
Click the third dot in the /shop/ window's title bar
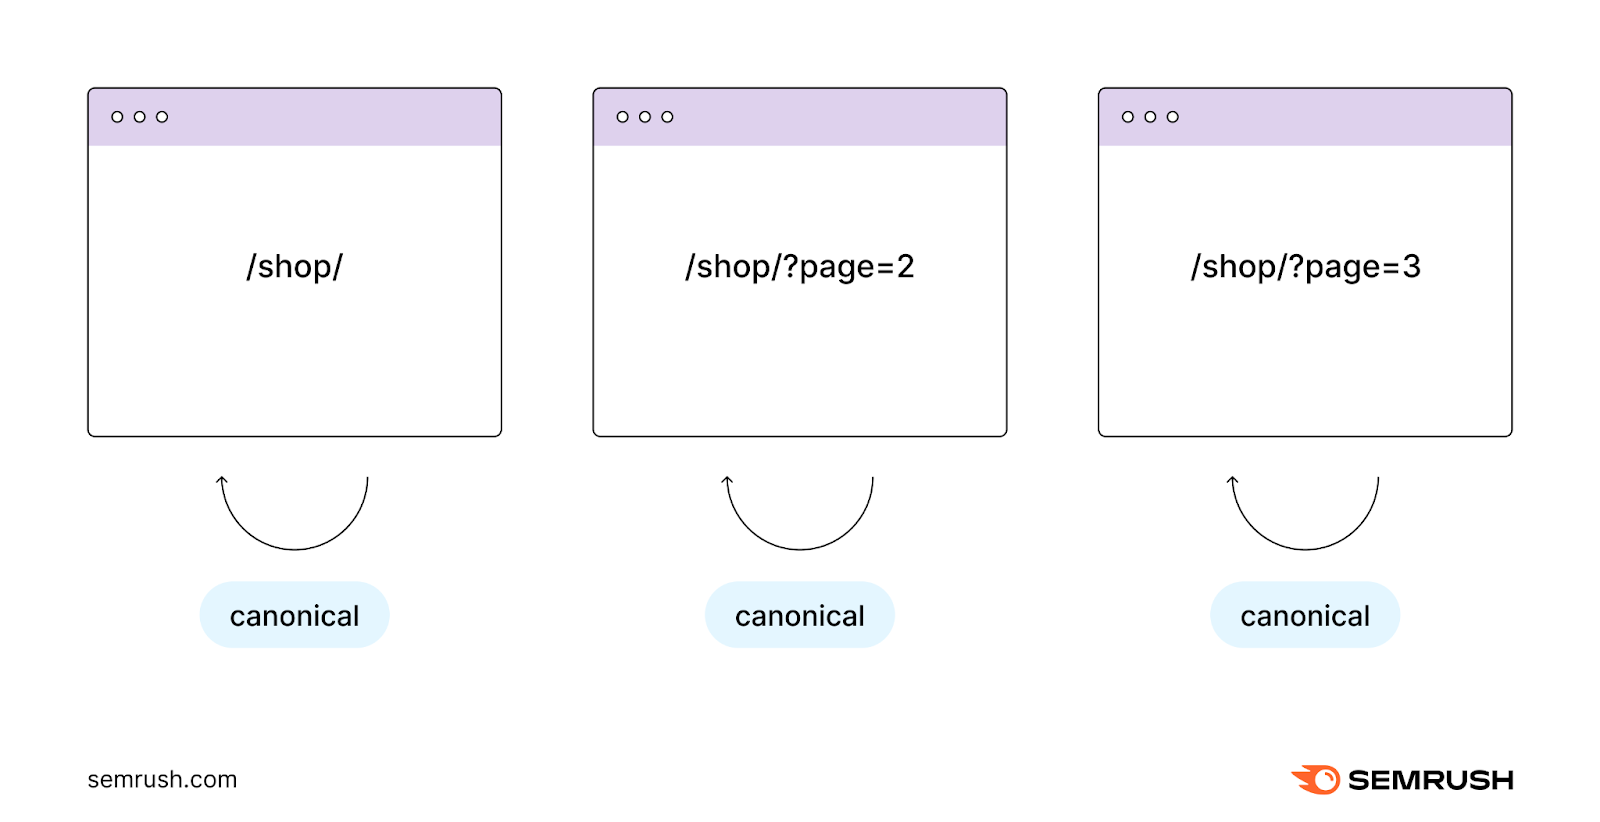point(162,117)
